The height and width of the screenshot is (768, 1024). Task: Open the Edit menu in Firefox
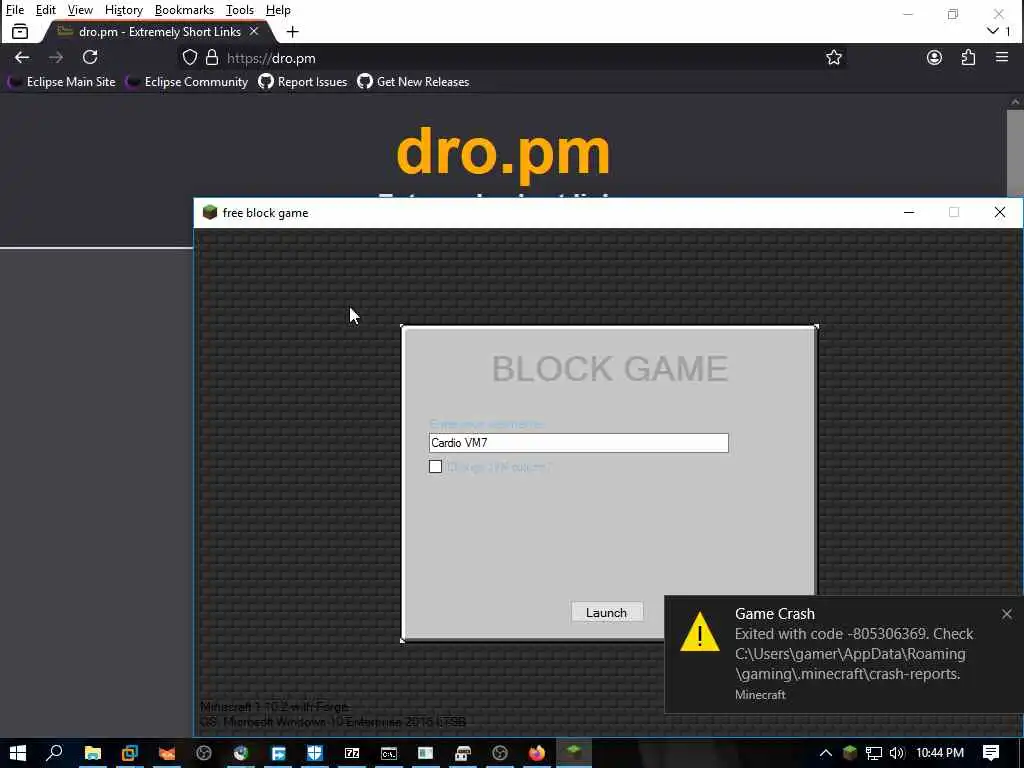pyautogui.click(x=46, y=10)
